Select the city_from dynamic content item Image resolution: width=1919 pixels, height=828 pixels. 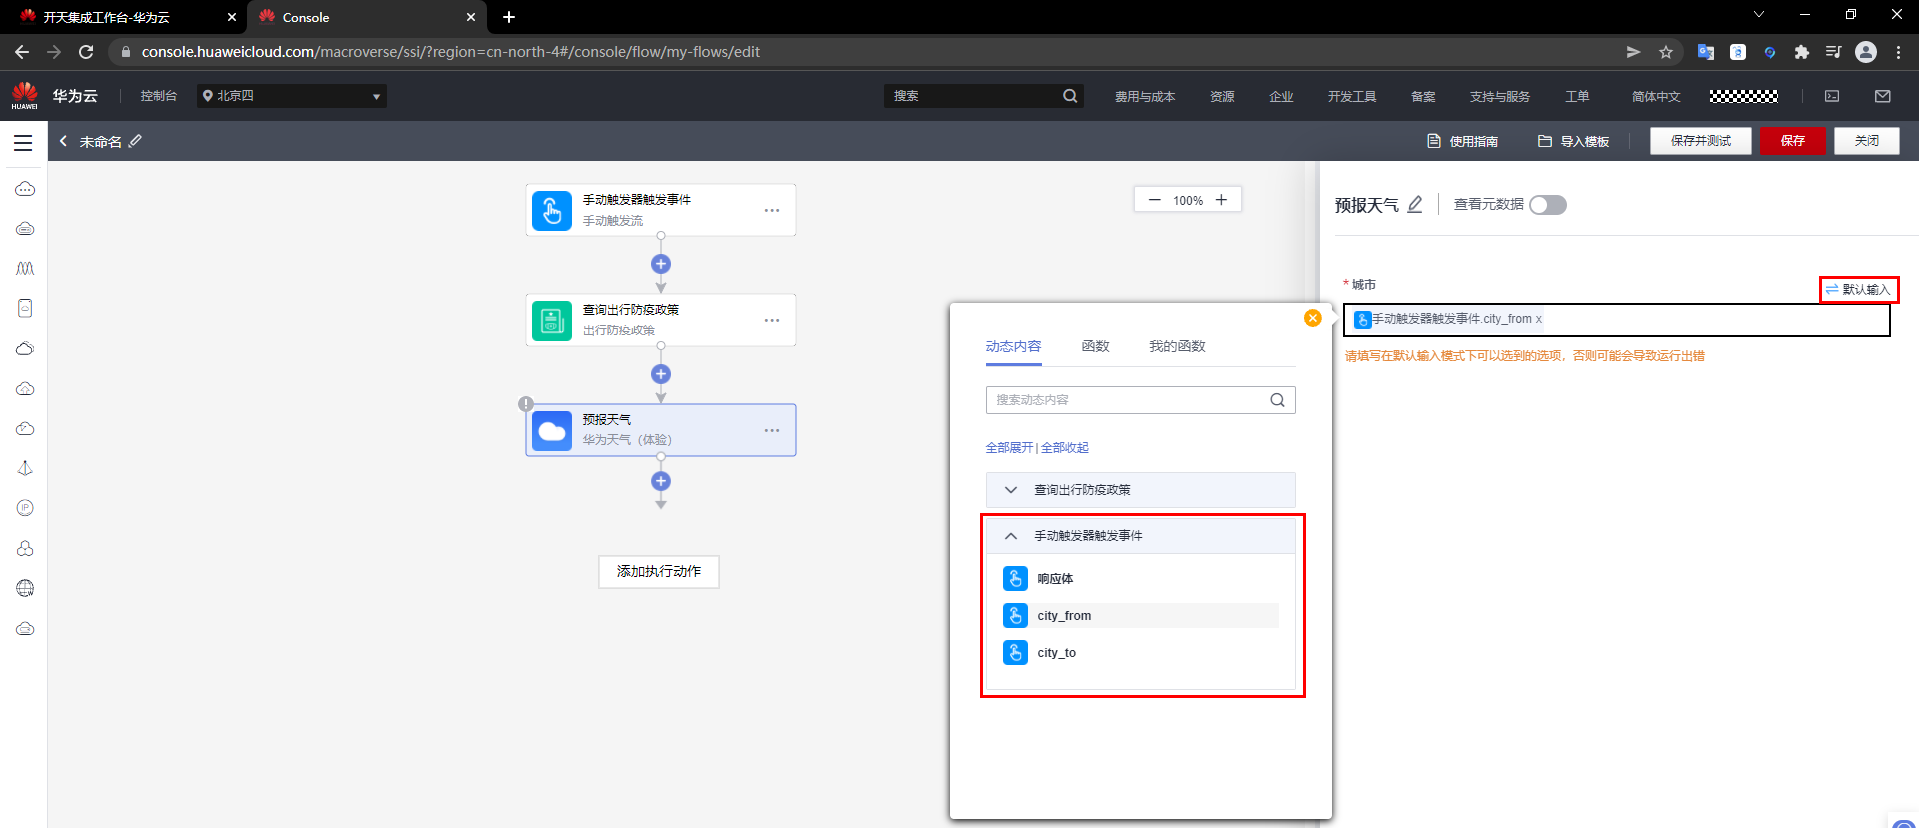[x=1140, y=616]
